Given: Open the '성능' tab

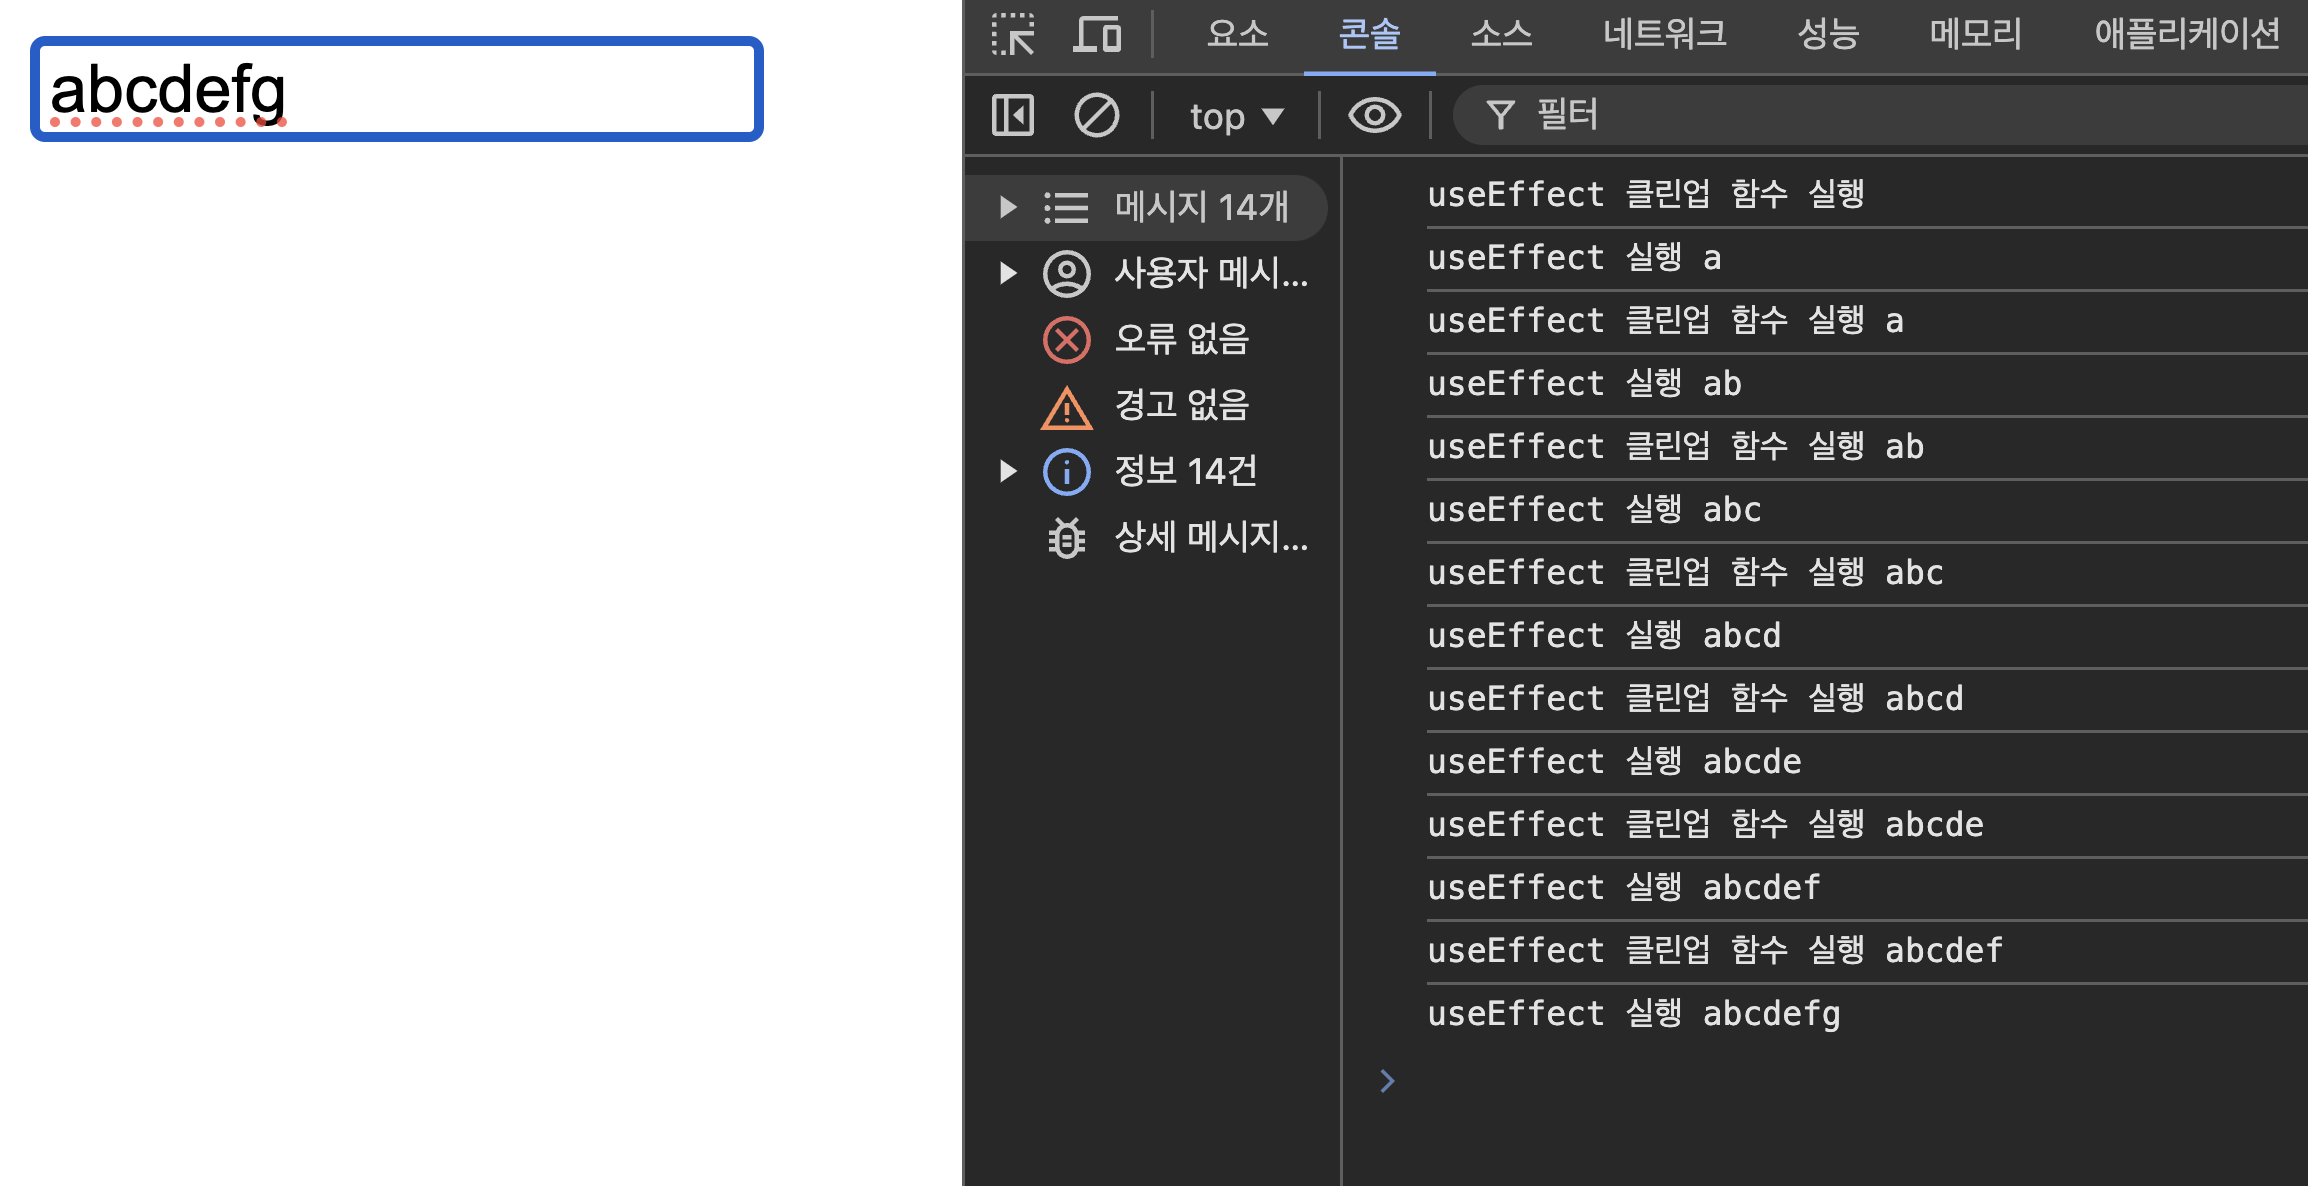Looking at the screenshot, I should pos(1828,35).
